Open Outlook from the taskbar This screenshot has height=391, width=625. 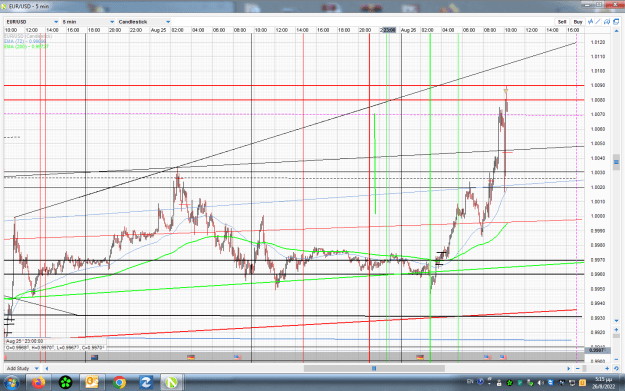pyautogui.click(x=92, y=383)
